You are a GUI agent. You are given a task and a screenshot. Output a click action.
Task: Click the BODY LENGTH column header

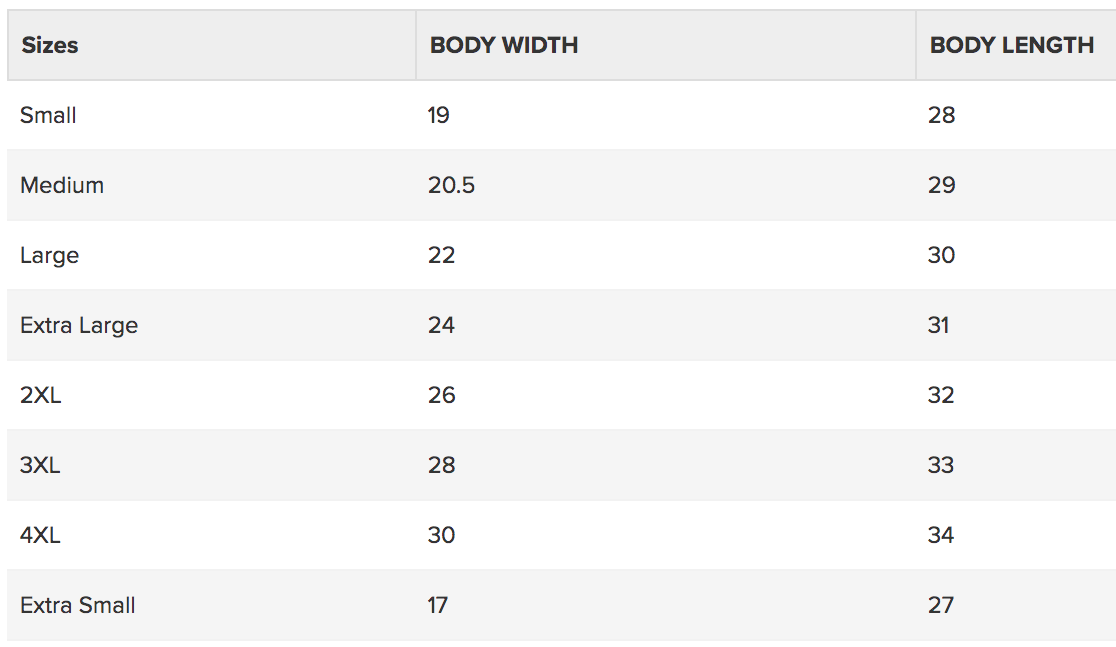tap(1011, 45)
